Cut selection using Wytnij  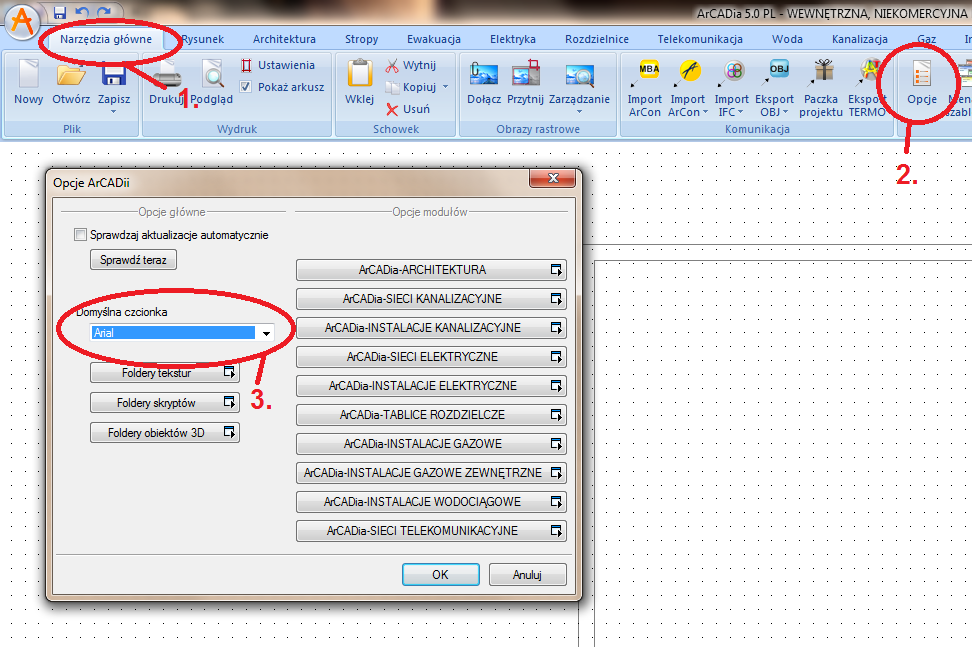(410, 65)
